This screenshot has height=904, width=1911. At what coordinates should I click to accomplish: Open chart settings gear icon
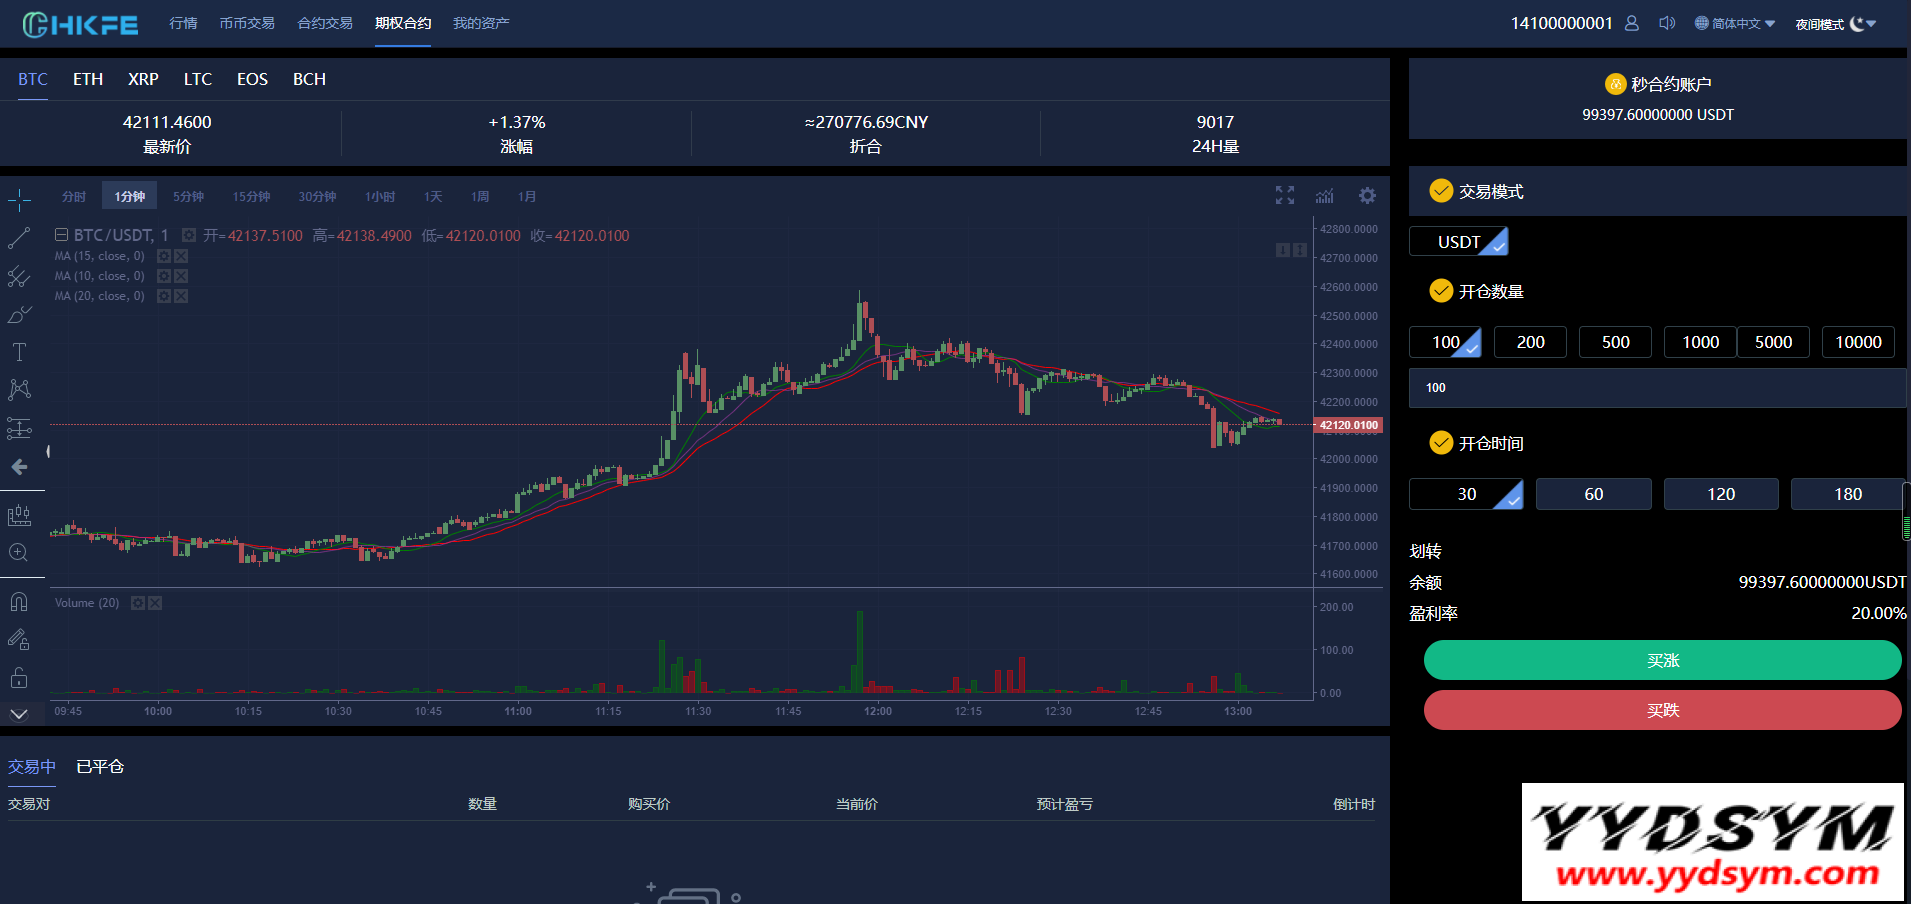click(x=1367, y=196)
